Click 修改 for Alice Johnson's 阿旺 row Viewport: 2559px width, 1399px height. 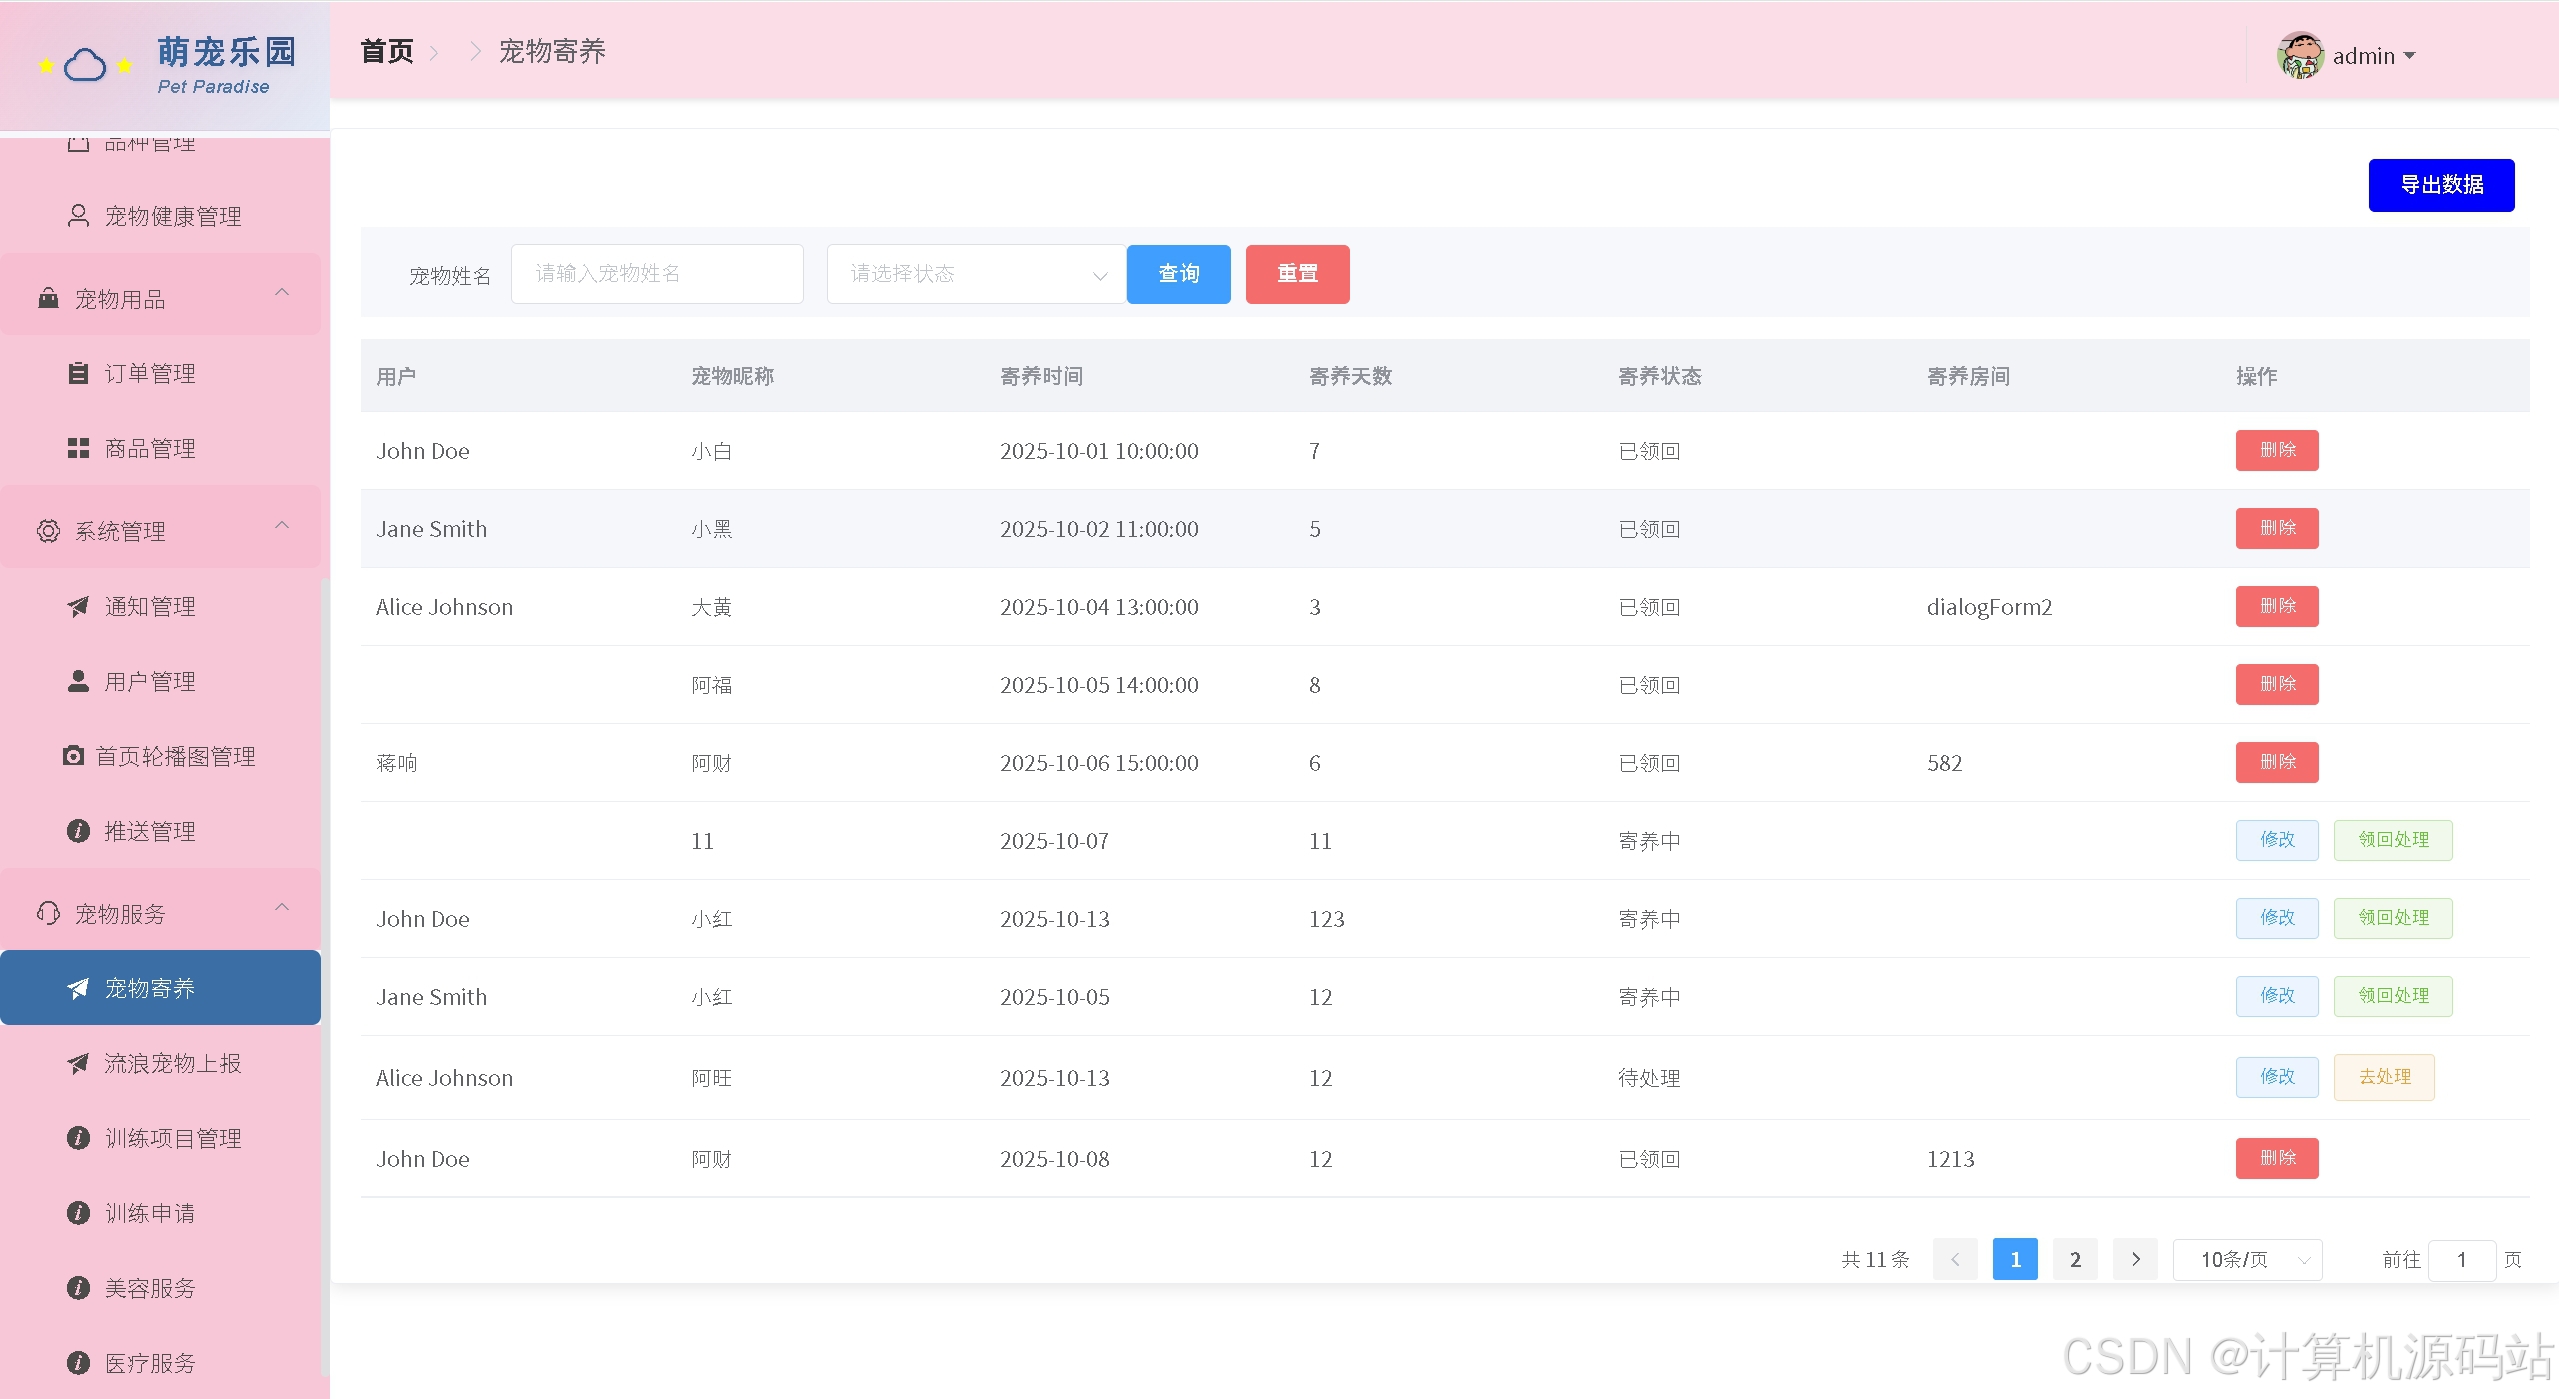point(2277,1077)
